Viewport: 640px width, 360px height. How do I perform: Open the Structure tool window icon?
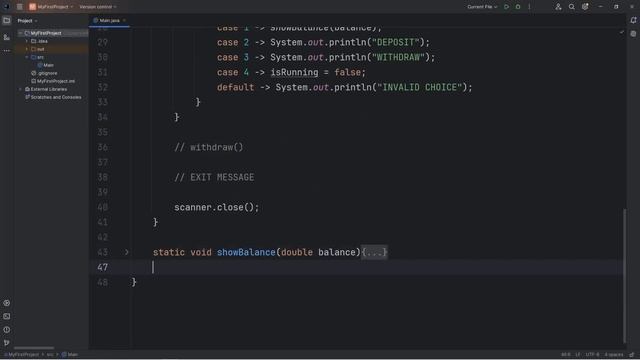click(x=7, y=37)
